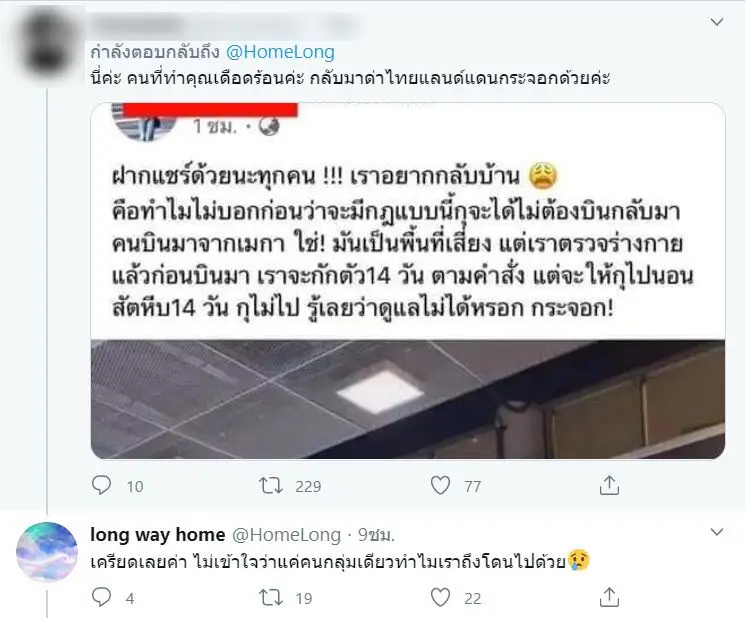745x618 pixels.
Task: Retweet long way home's tweet
Action: 271,598
